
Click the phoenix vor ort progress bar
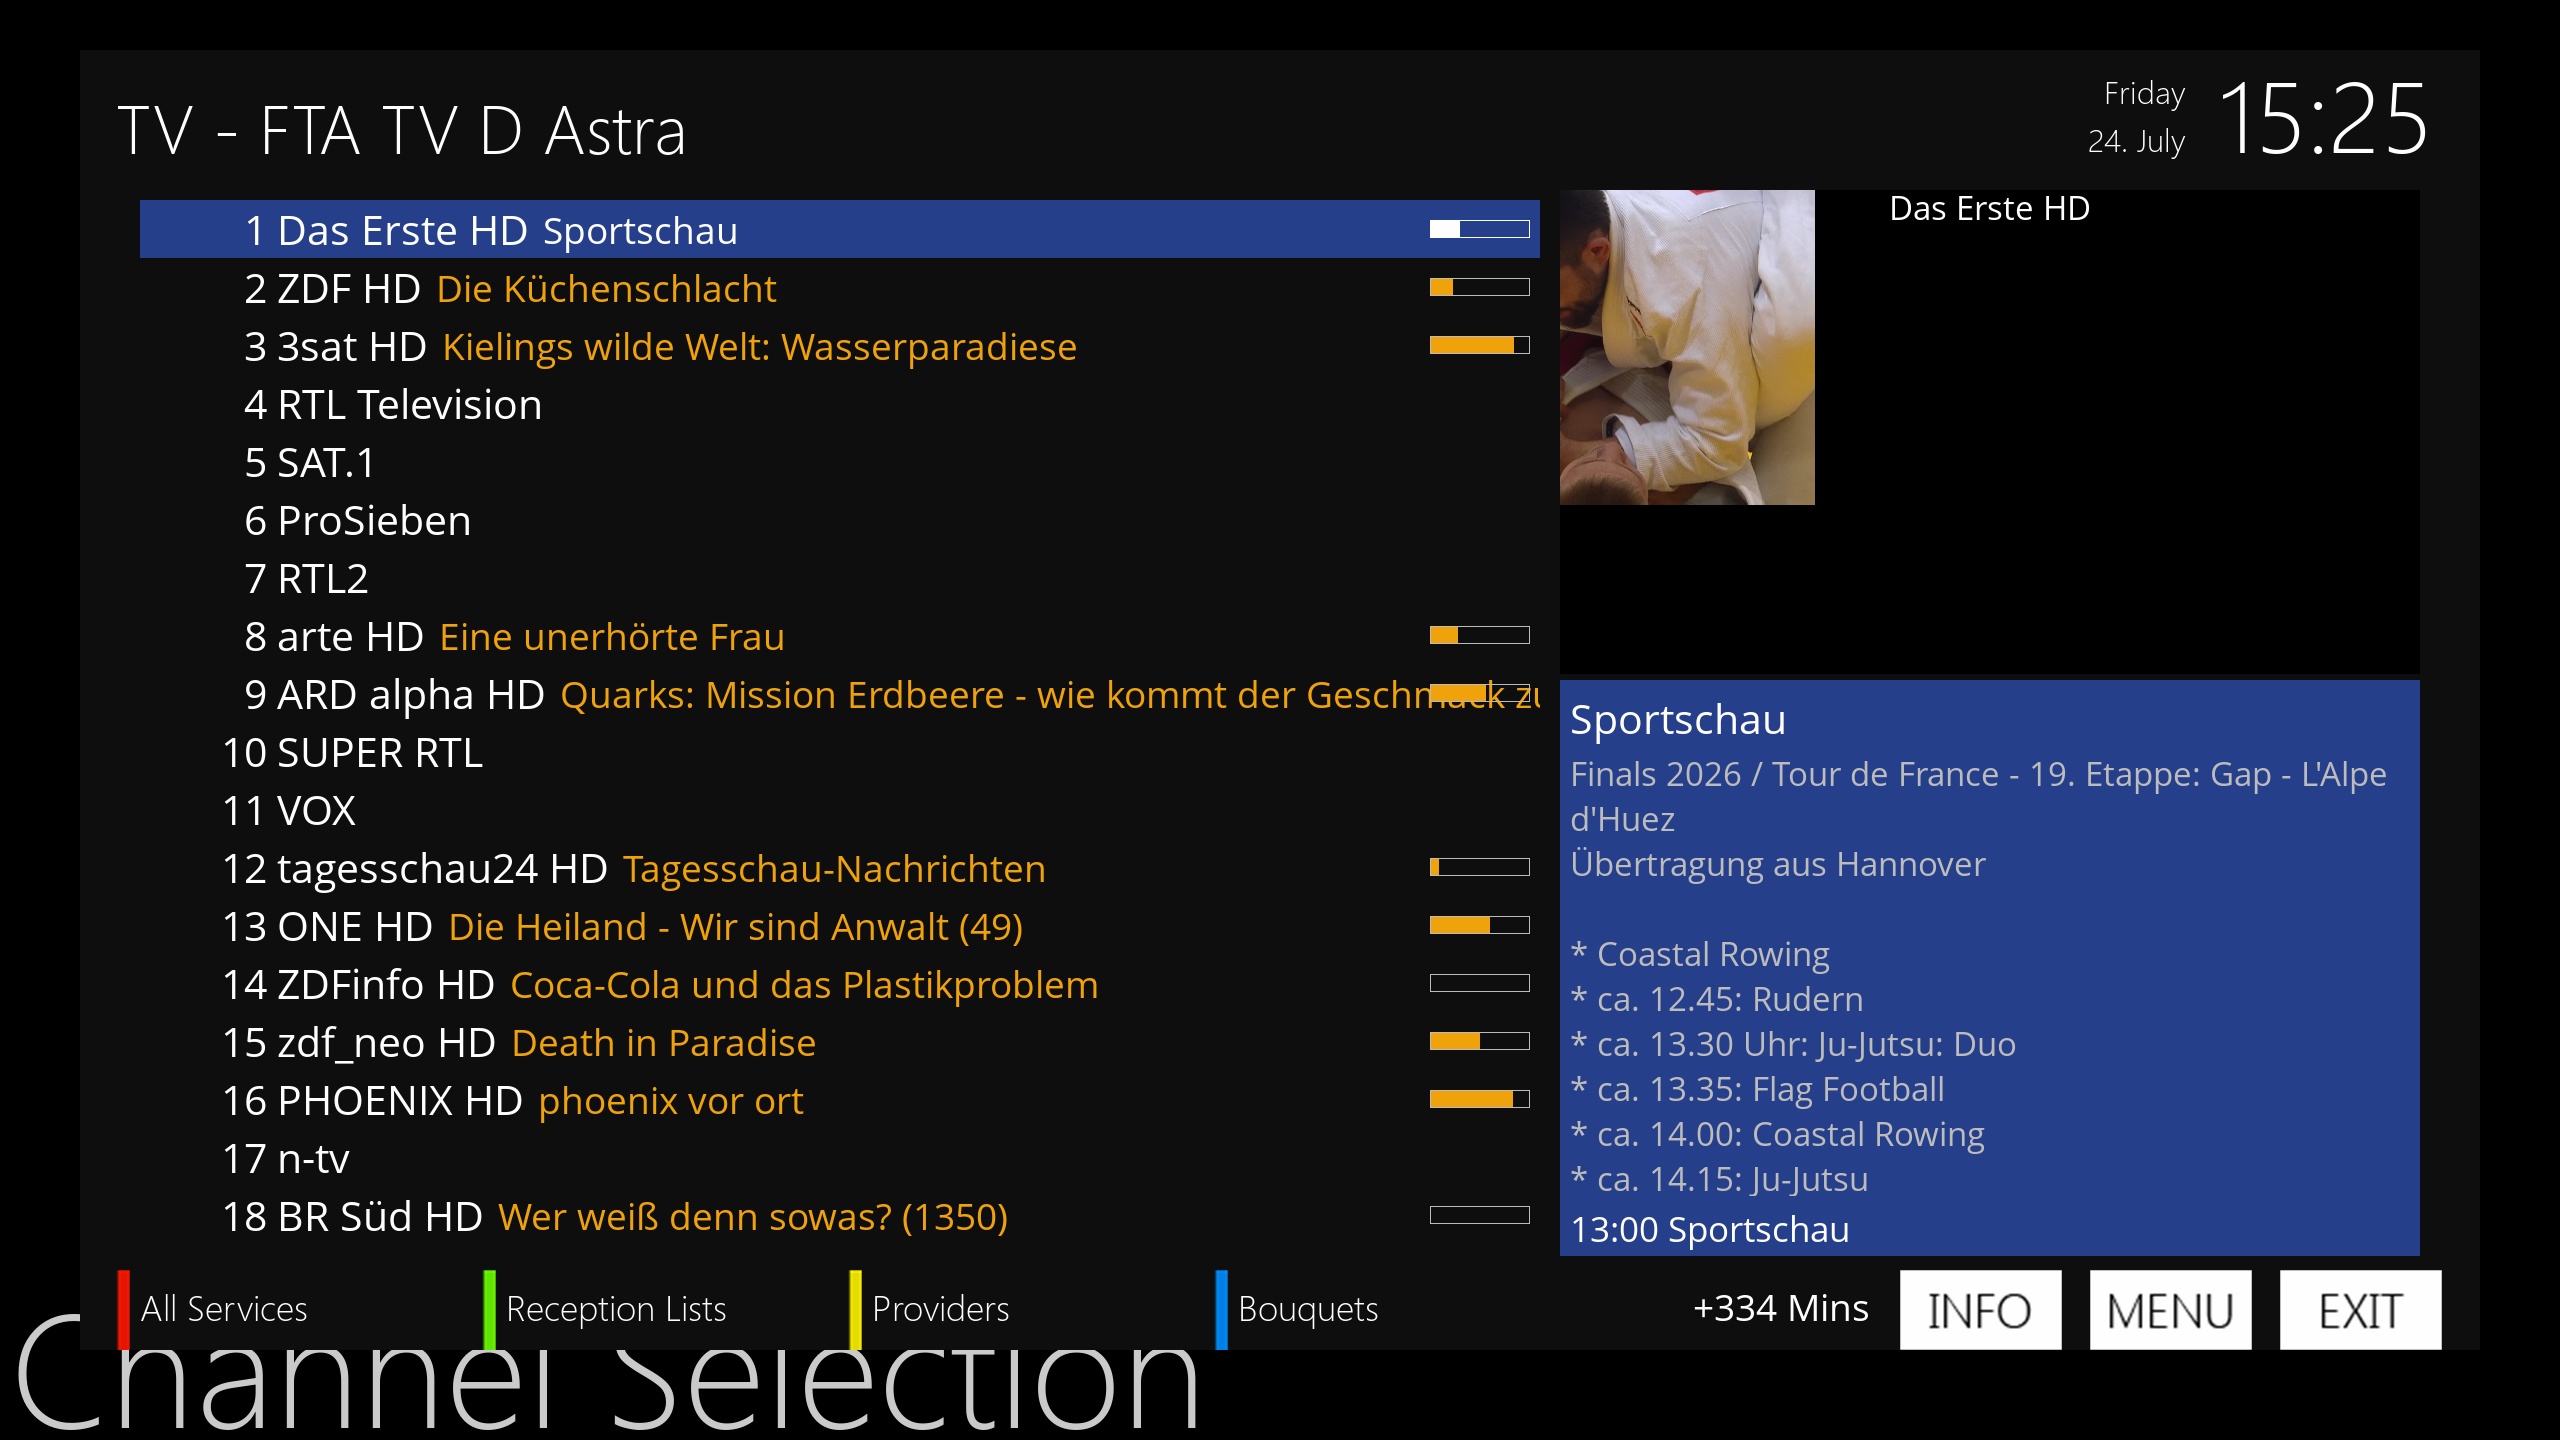click(x=1480, y=1099)
